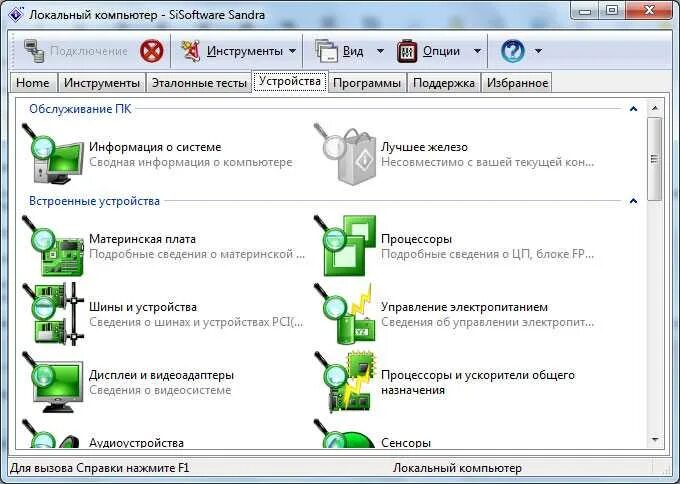Open the Опции toolbar dropdown arrow
The width and height of the screenshot is (680, 484).
pos(477,51)
